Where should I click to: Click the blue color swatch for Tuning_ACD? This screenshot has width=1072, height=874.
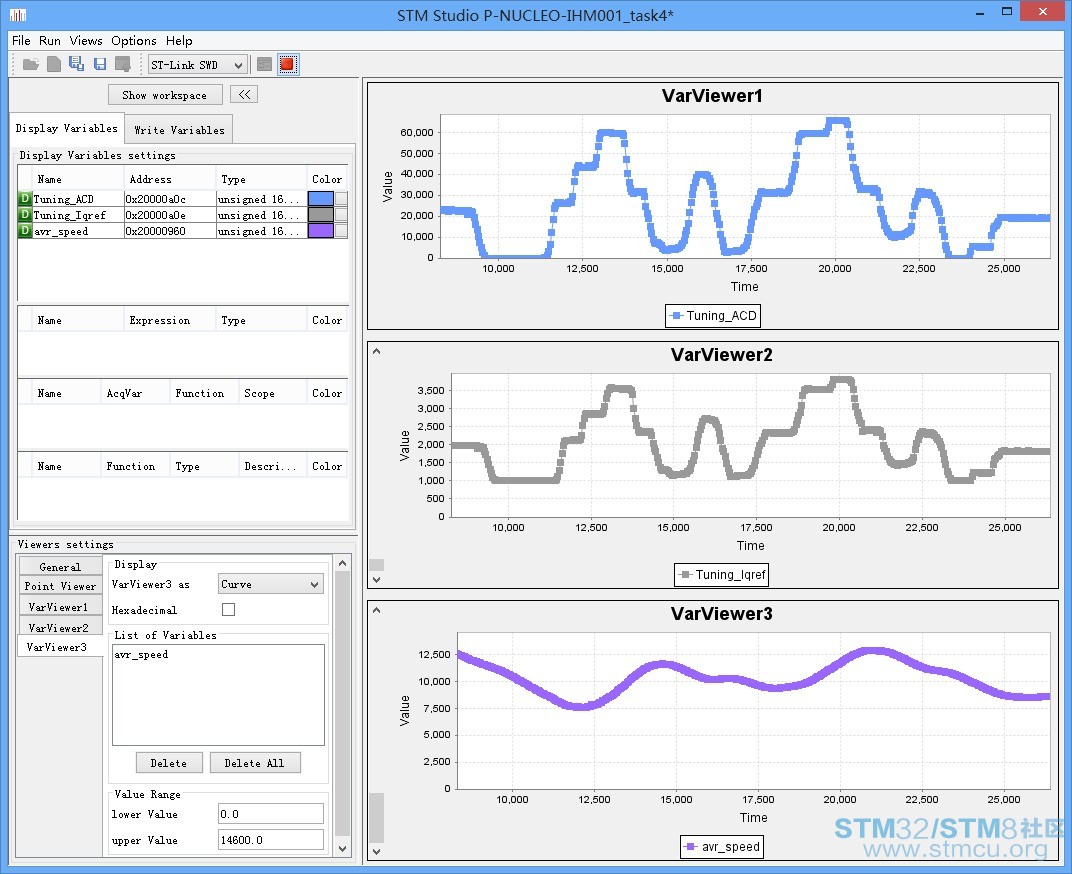pos(321,198)
